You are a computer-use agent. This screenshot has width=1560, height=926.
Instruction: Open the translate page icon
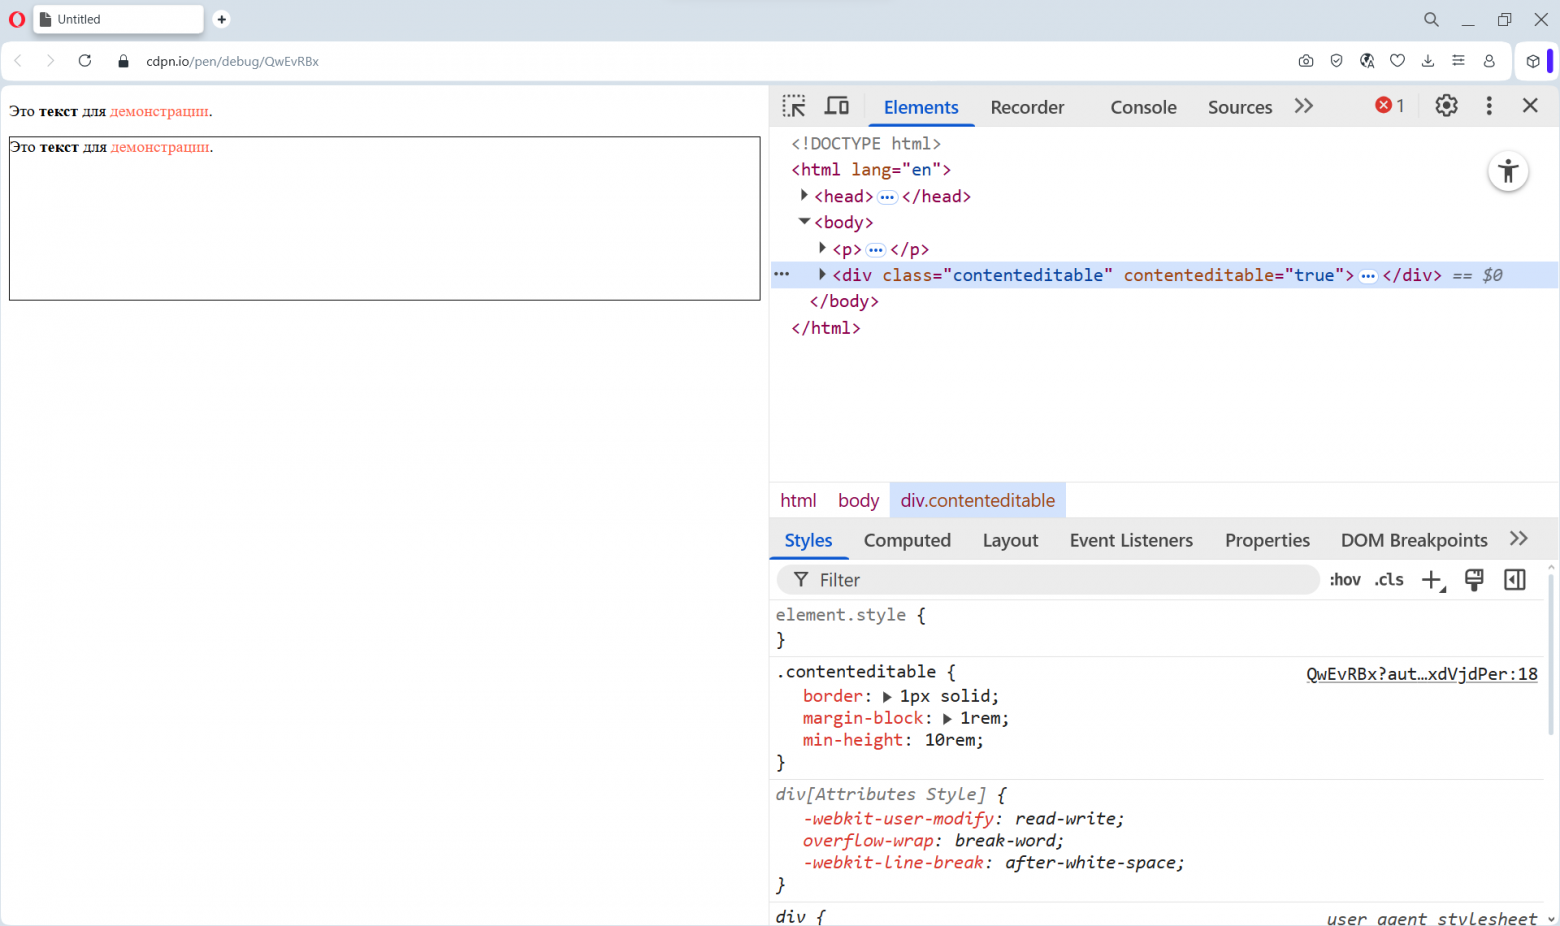coord(1367,61)
